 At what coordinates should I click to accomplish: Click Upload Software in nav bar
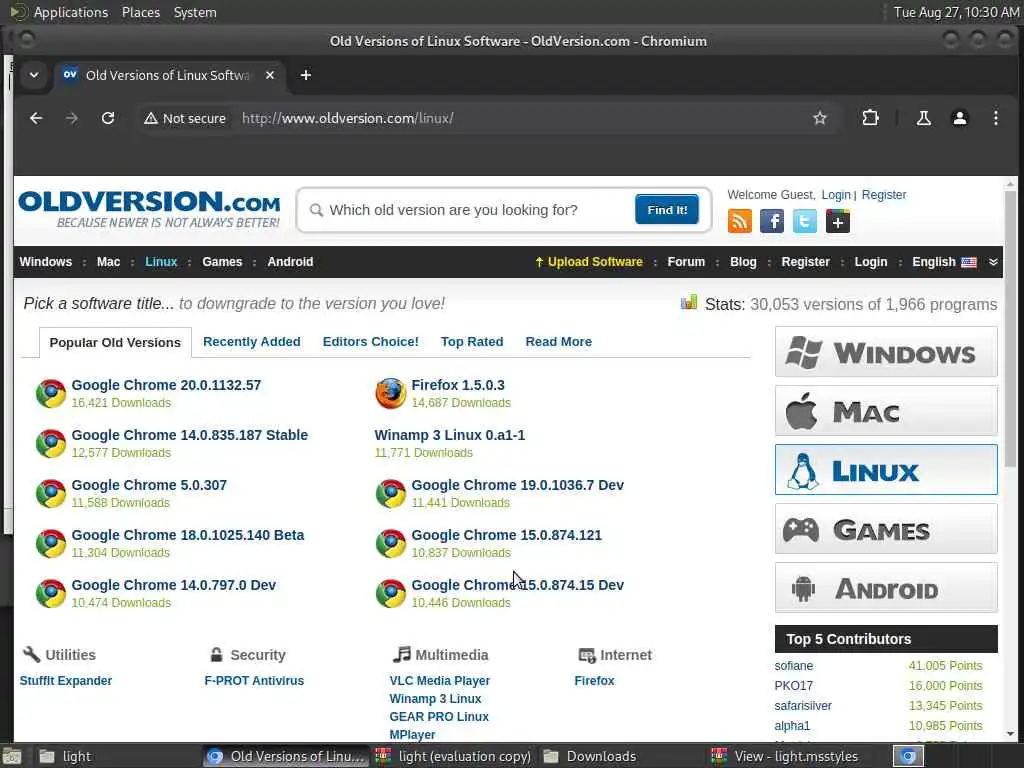588,262
